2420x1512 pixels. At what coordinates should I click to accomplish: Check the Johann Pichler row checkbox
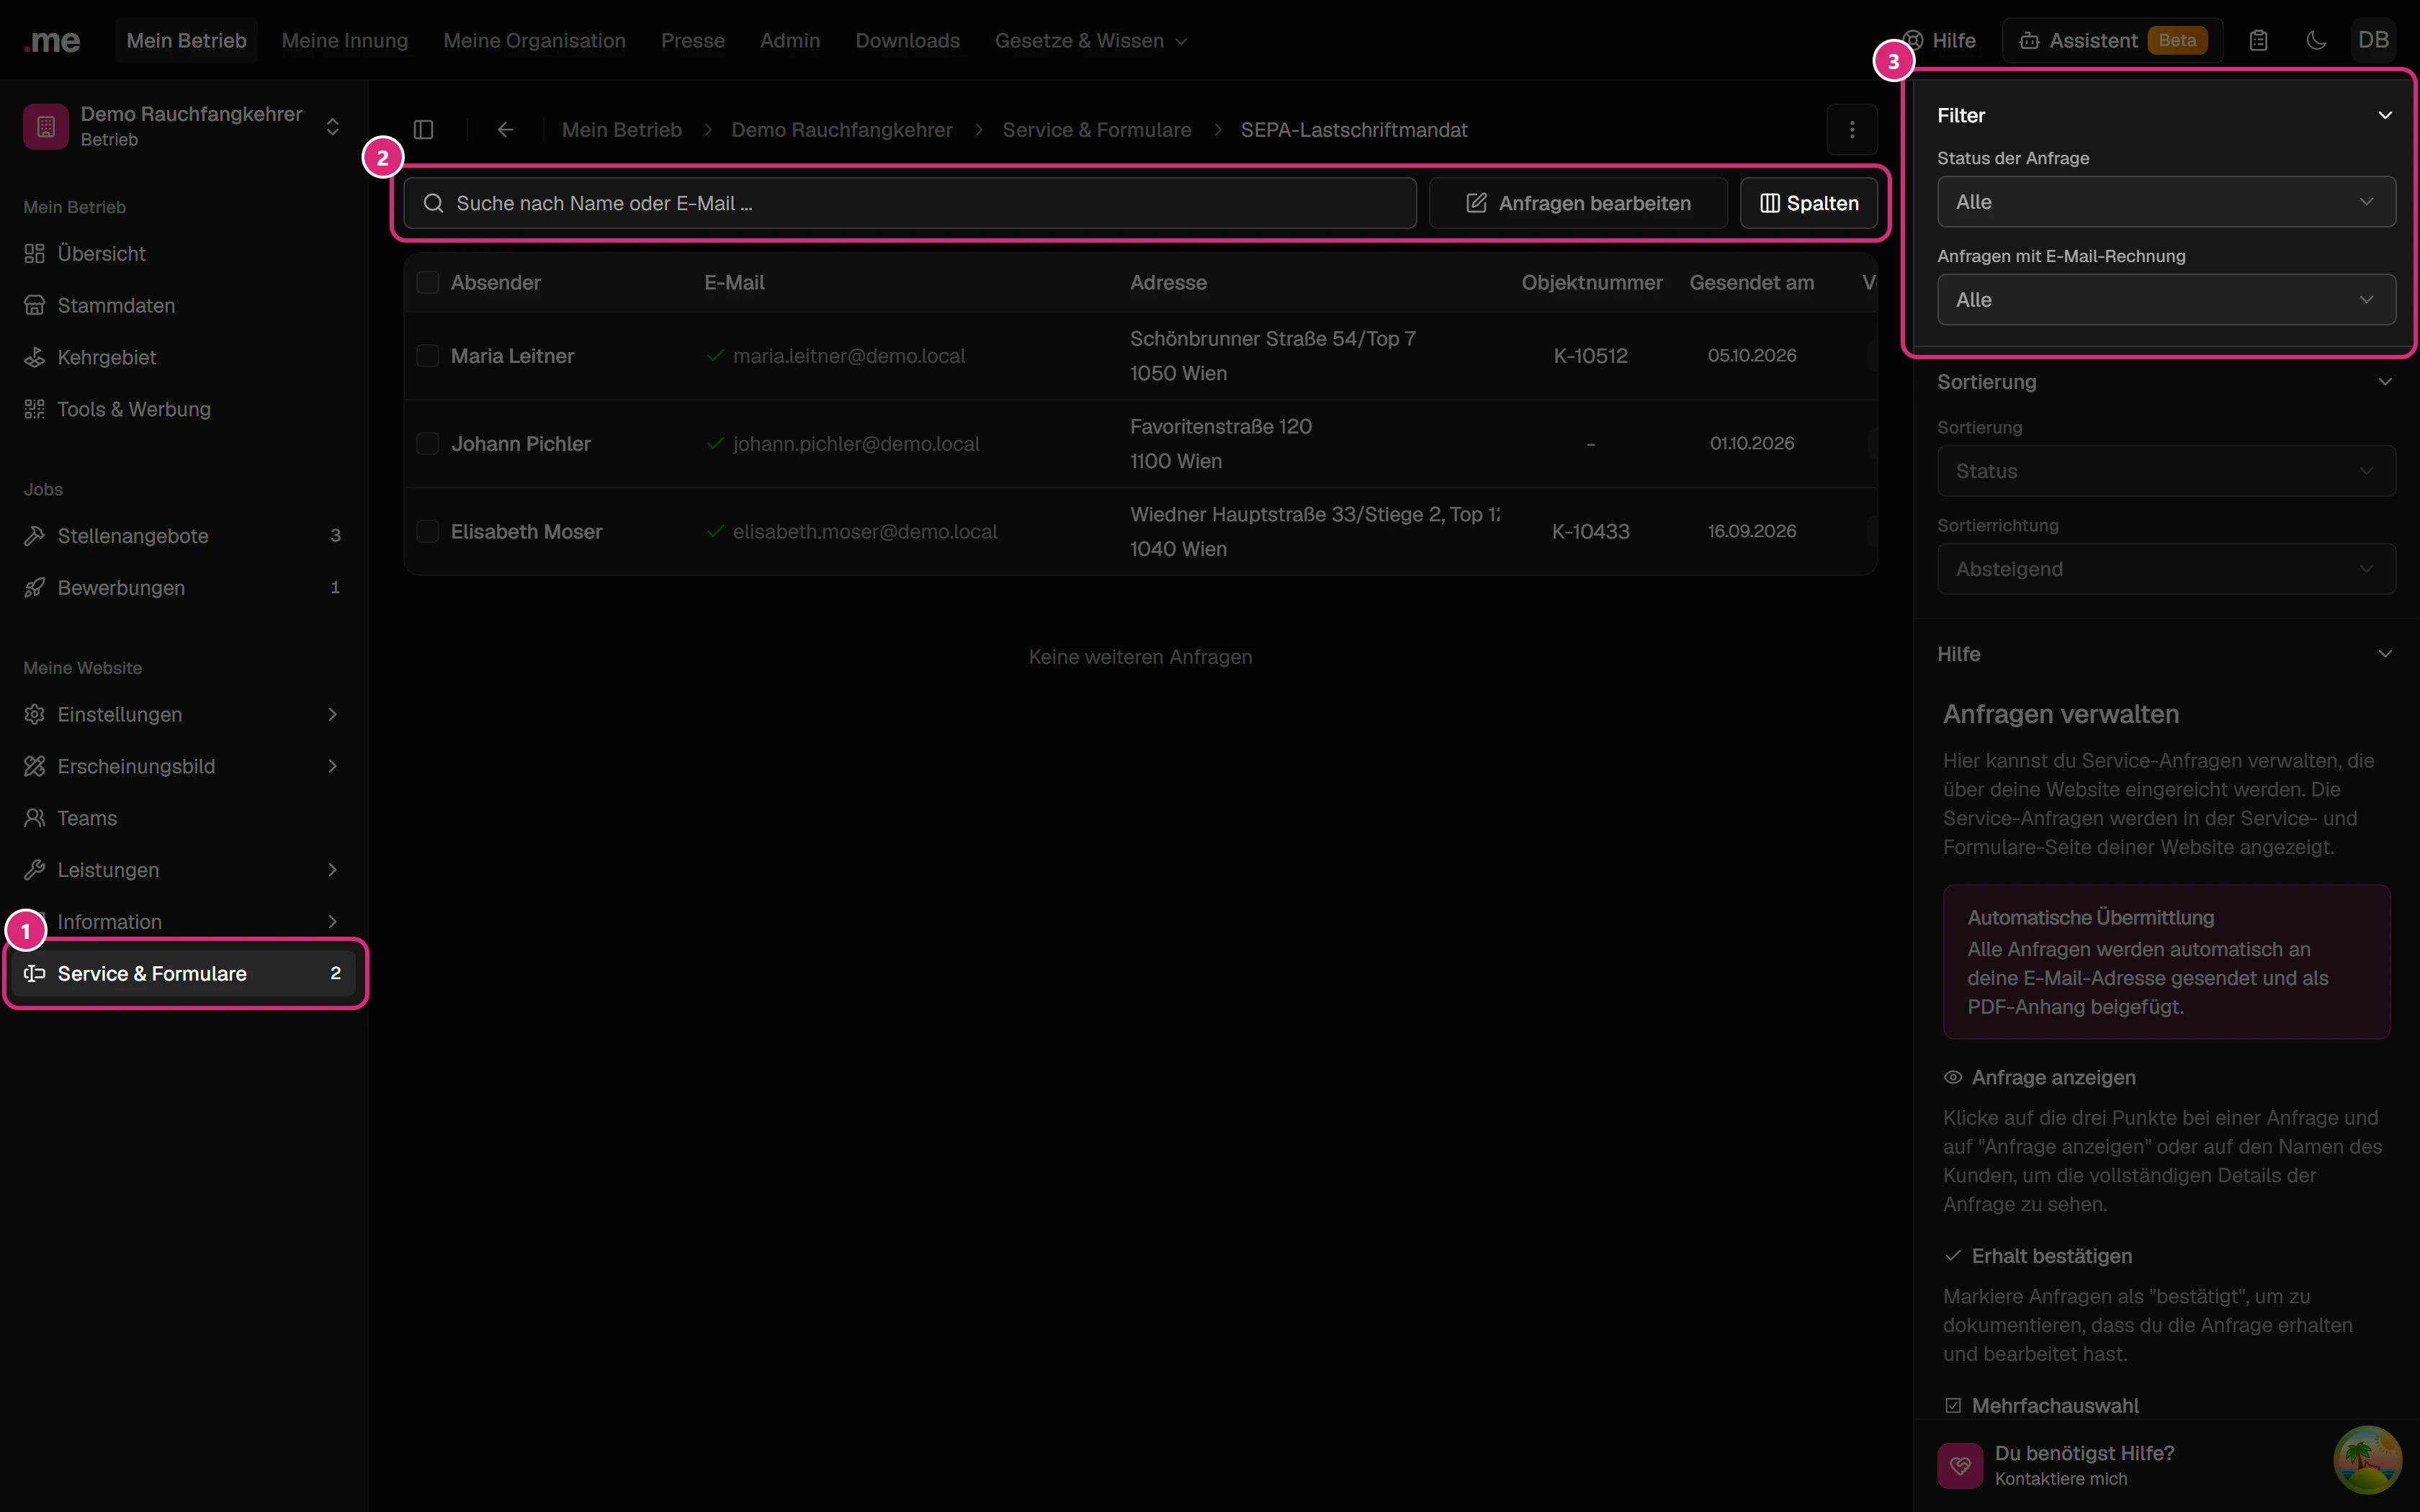click(427, 444)
